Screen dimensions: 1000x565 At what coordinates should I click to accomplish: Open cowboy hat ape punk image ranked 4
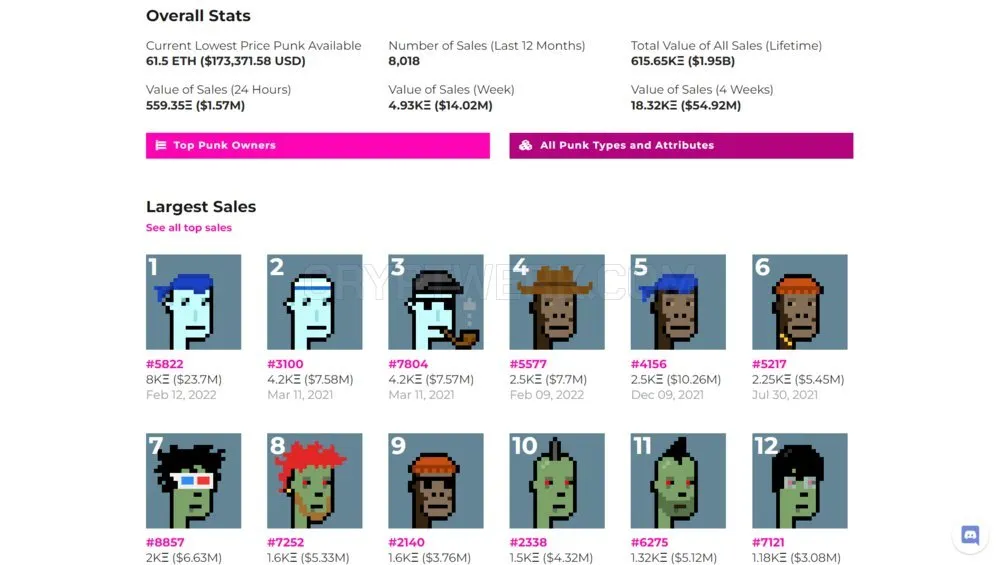click(557, 302)
